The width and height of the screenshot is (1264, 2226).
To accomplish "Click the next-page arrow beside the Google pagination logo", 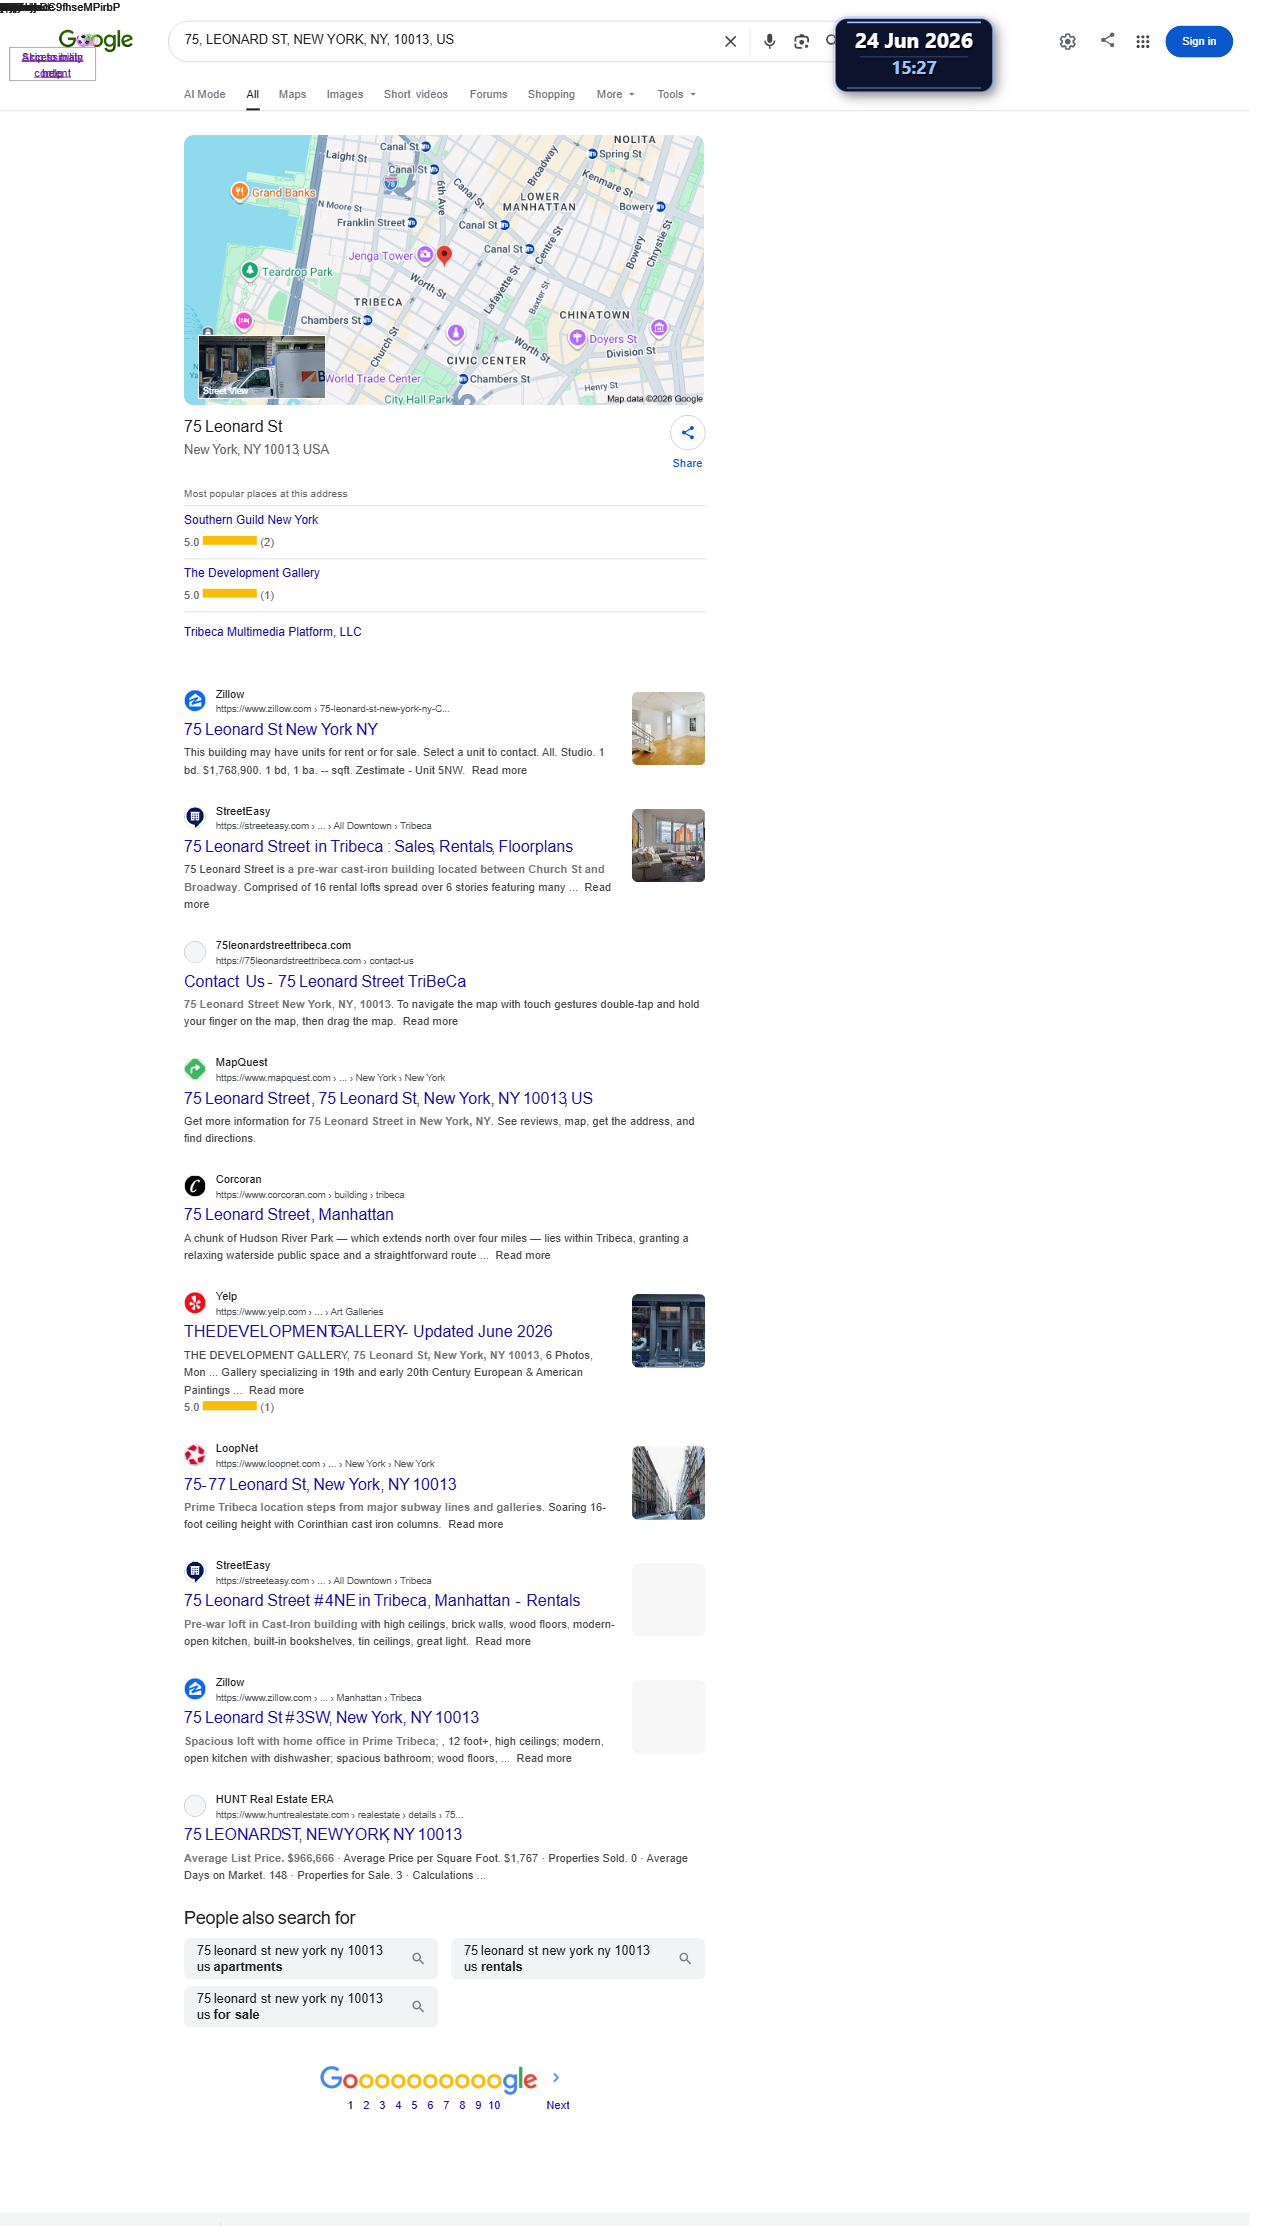I will pos(556,2078).
